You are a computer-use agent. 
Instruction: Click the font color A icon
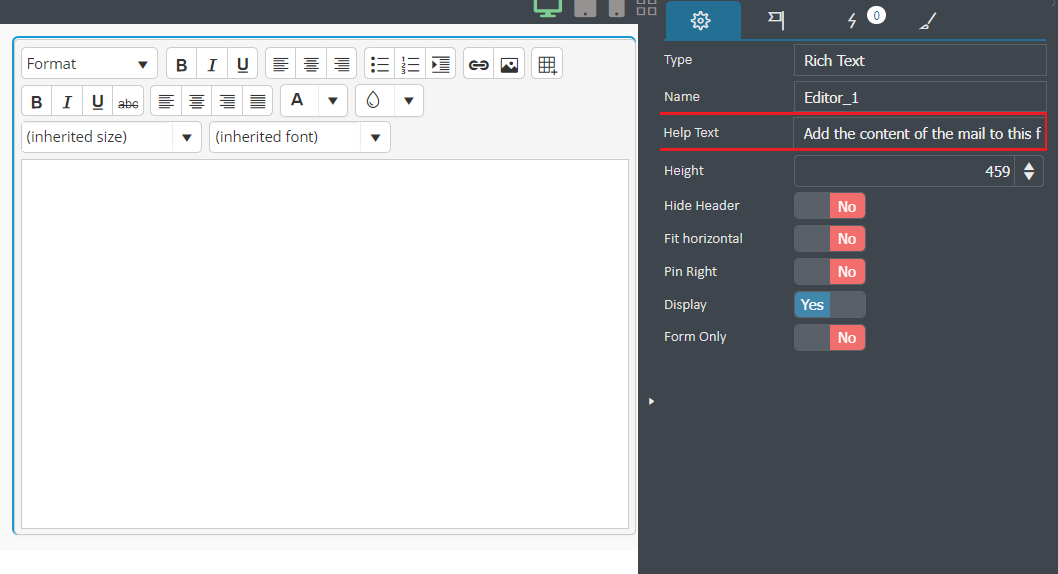297,101
